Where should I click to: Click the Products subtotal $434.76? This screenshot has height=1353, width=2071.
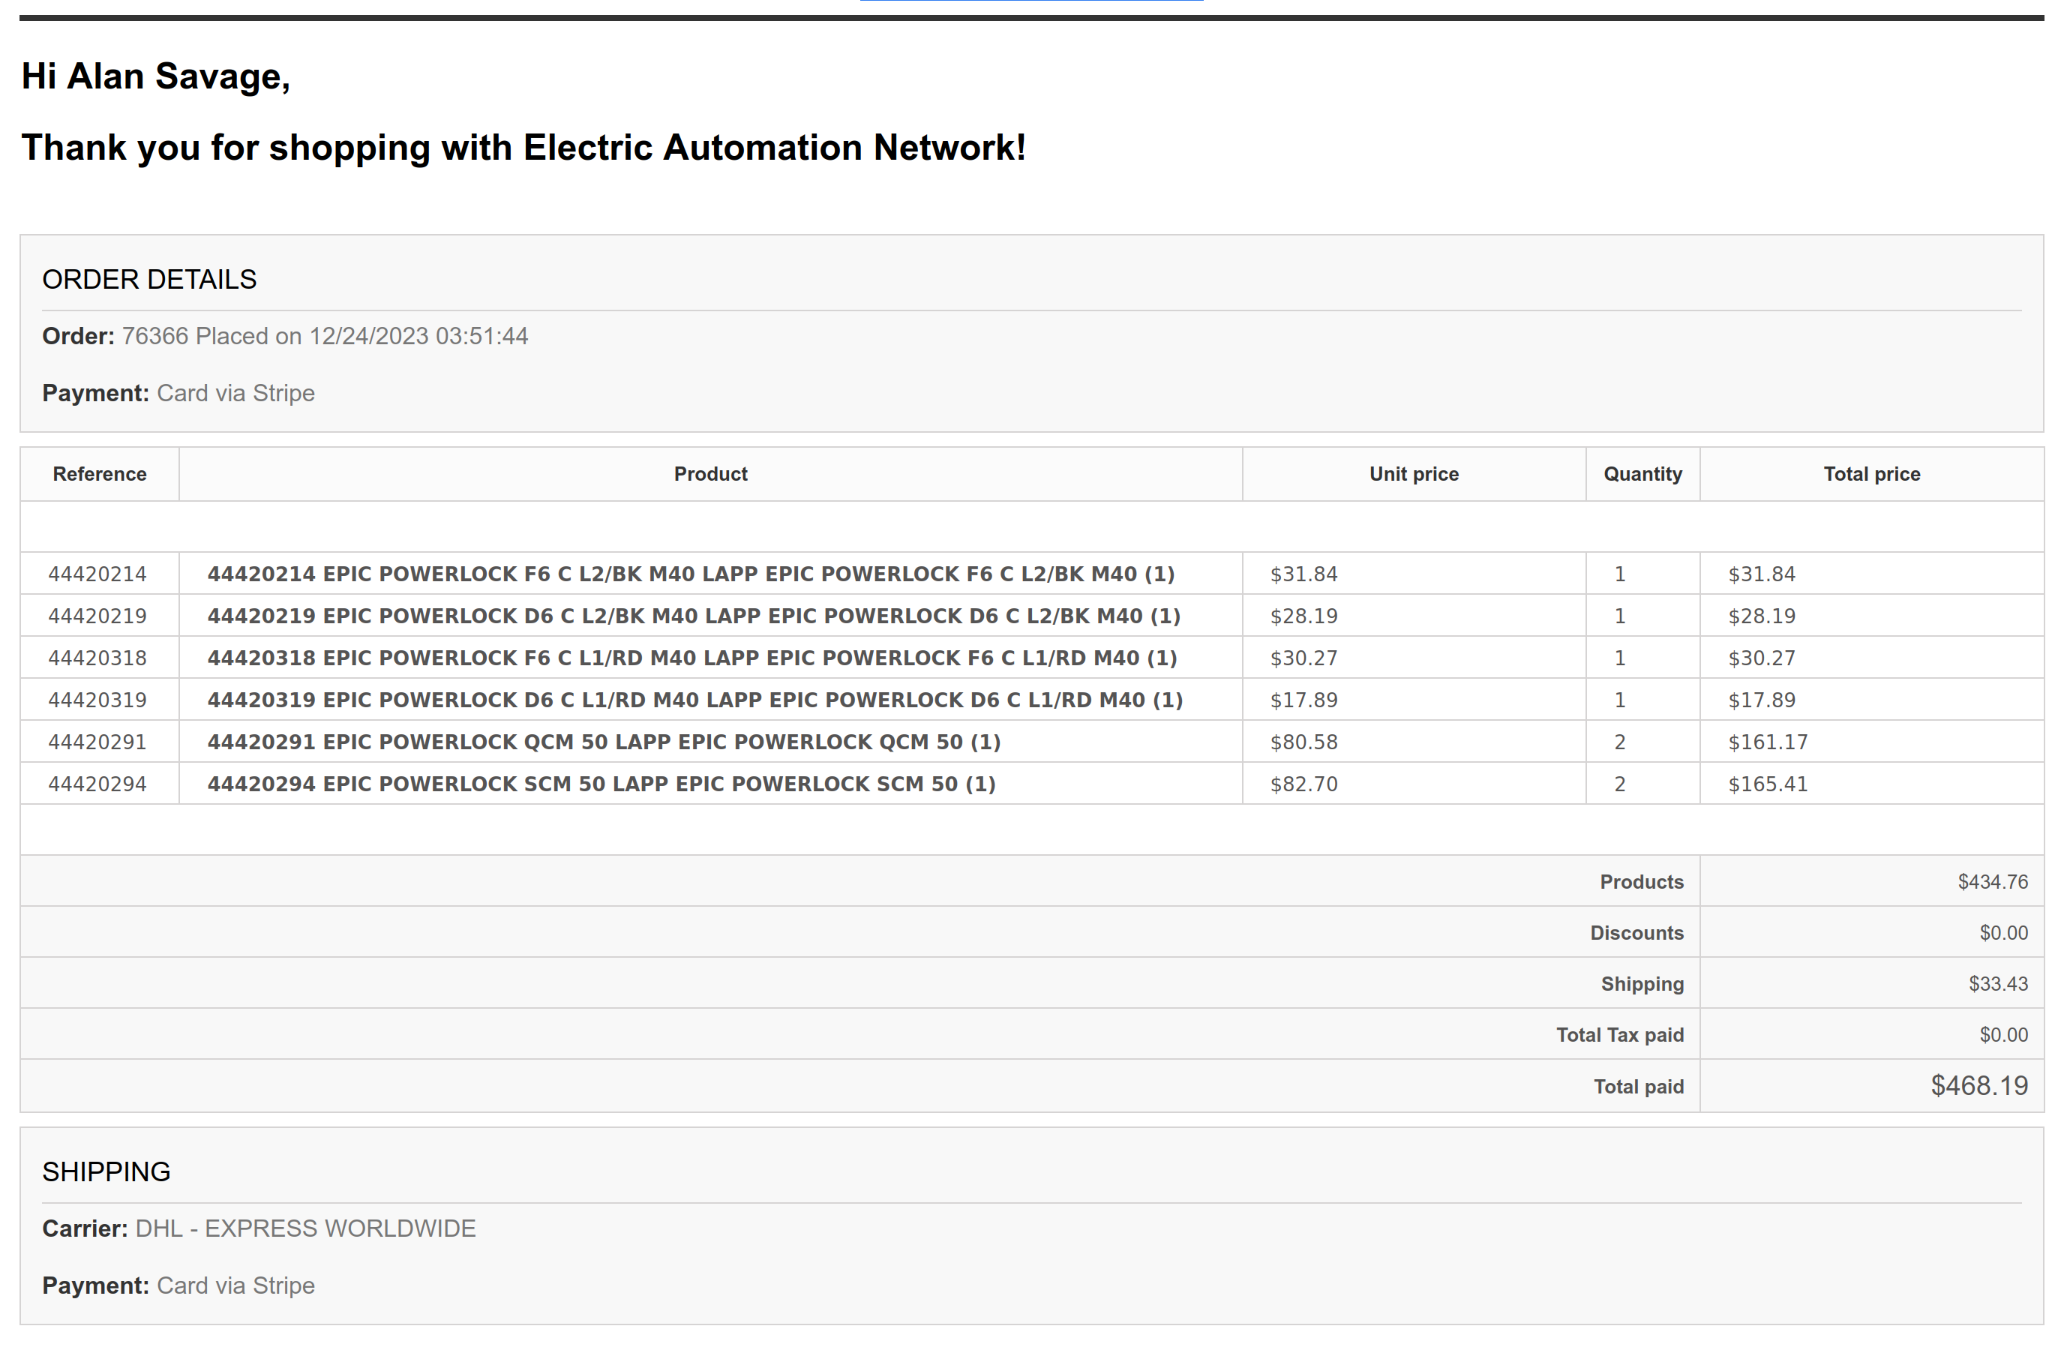tap(1992, 882)
